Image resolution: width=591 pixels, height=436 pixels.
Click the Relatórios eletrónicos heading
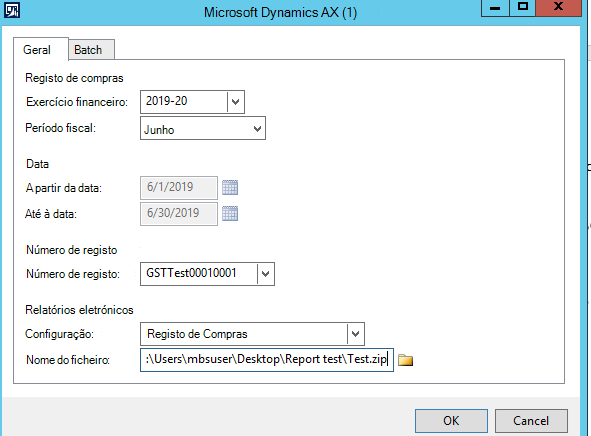point(79,310)
